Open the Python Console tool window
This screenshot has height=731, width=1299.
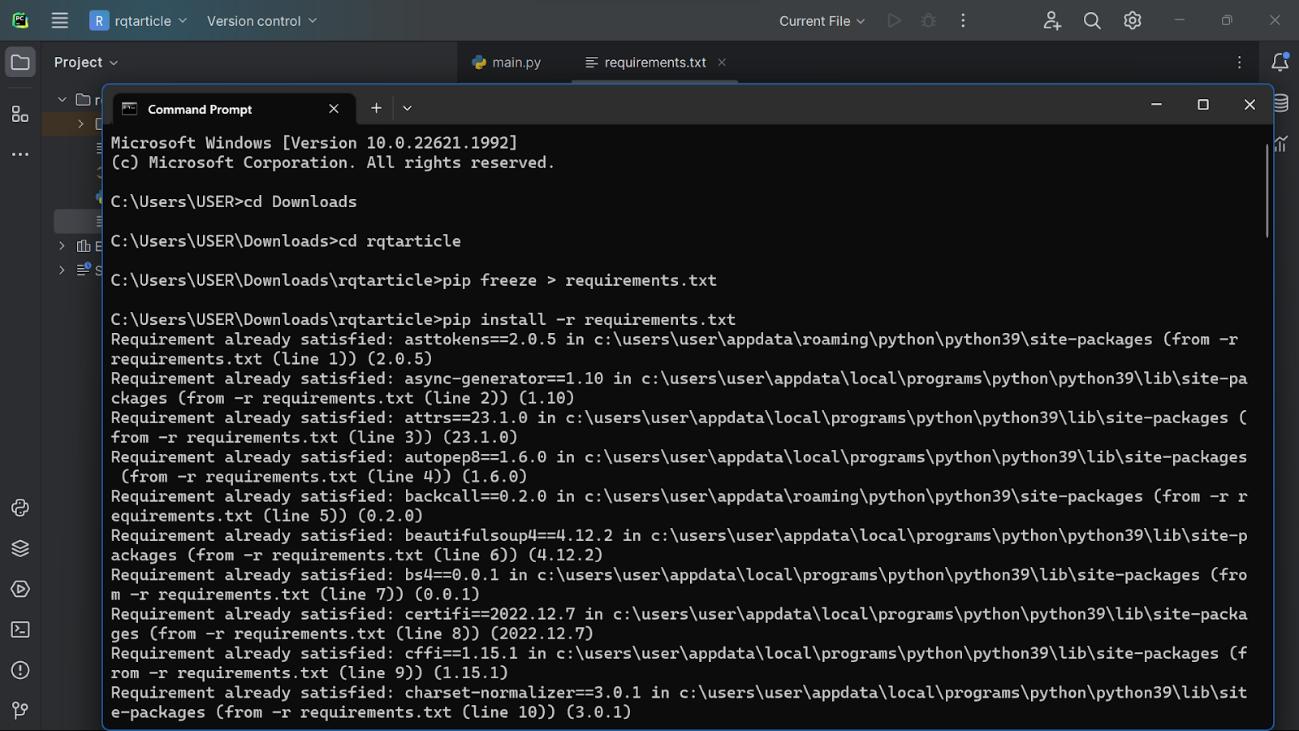click(x=20, y=508)
